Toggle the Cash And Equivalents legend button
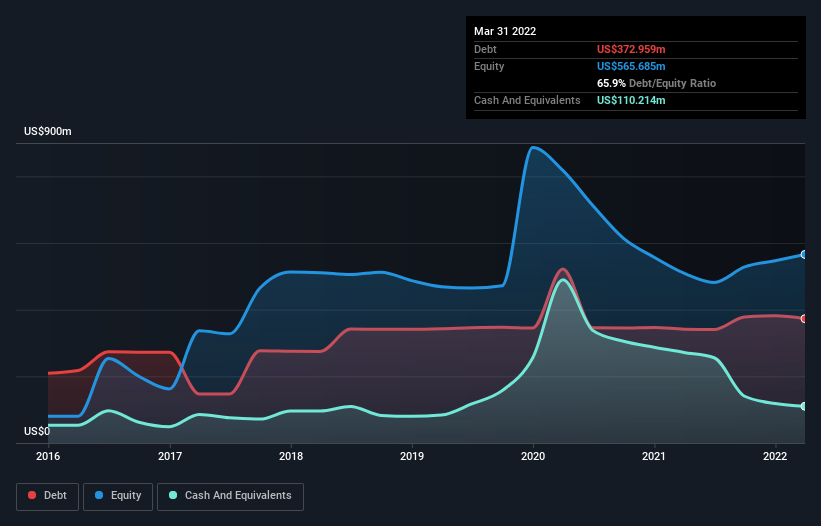This screenshot has height=526, width=821. (x=230, y=496)
